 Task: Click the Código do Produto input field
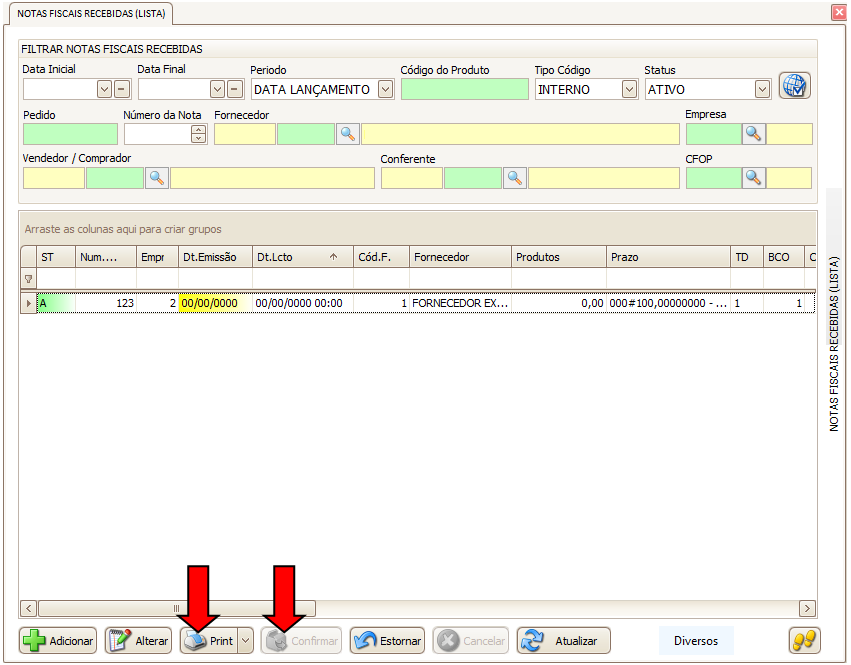pos(464,89)
